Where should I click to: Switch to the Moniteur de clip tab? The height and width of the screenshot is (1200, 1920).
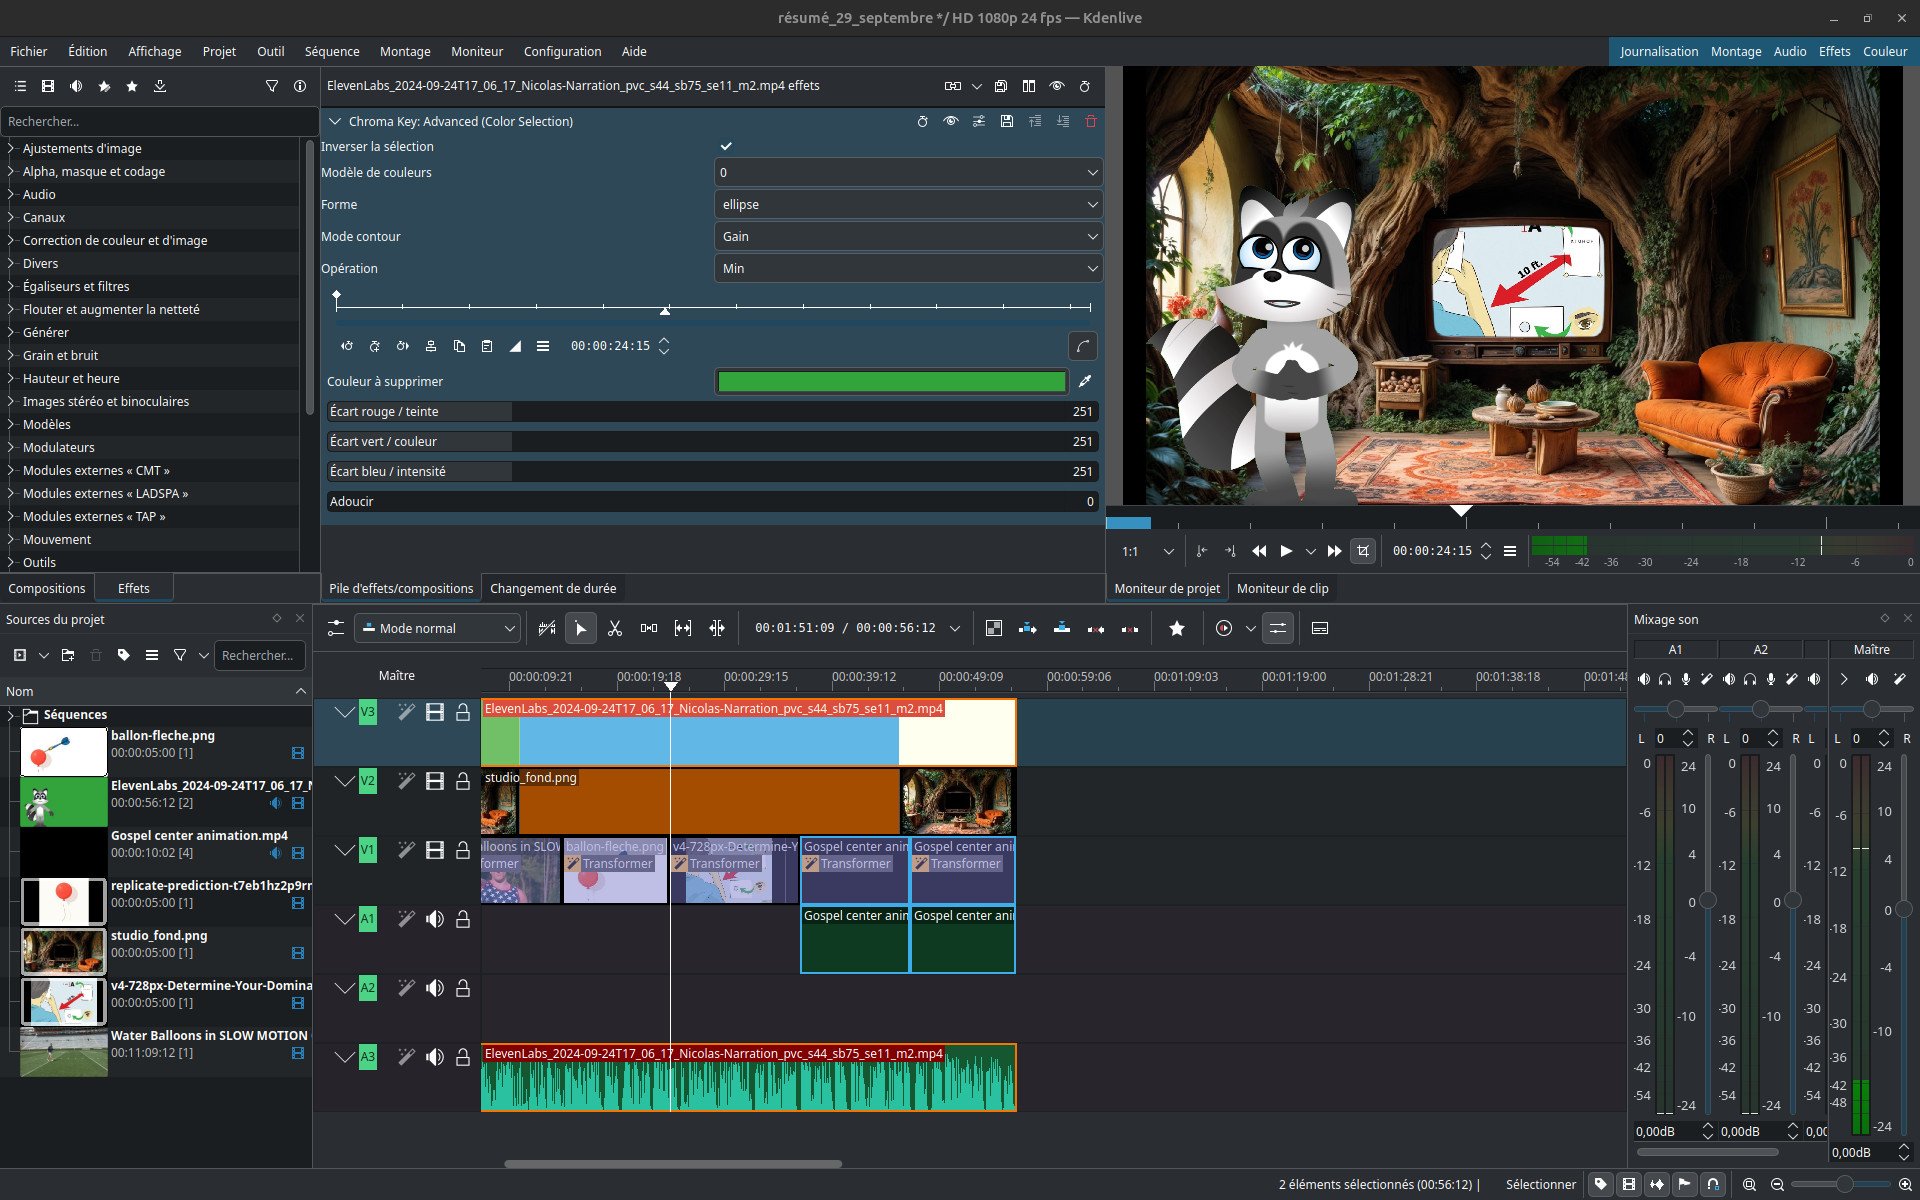coord(1282,588)
